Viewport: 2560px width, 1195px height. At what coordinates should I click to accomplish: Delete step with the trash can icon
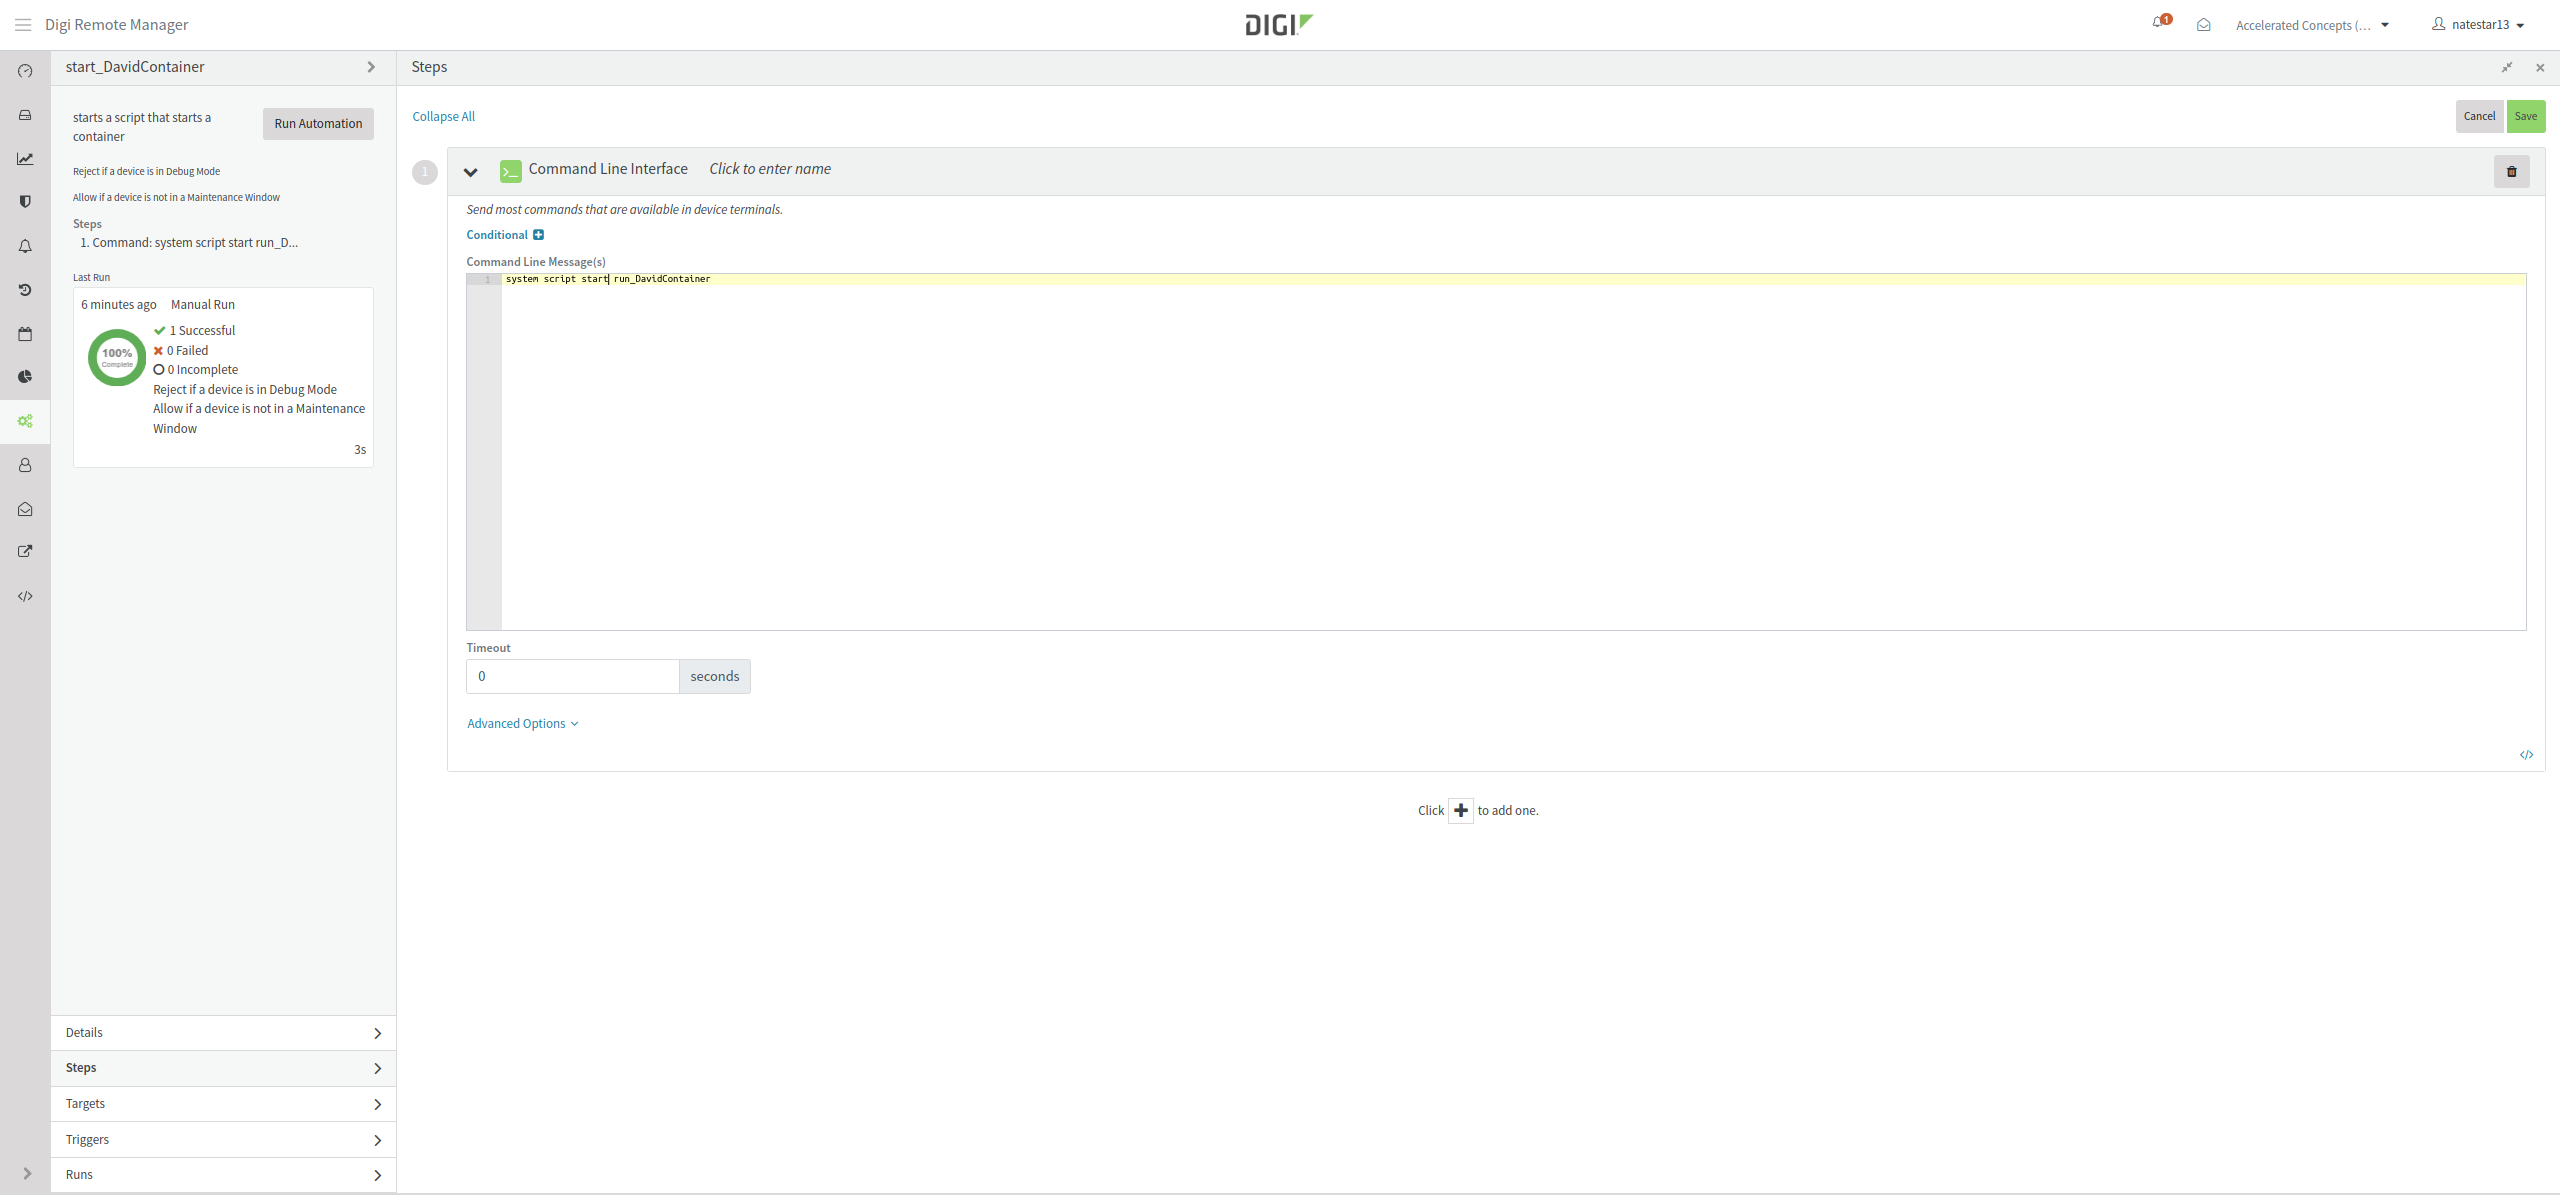tap(2511, 171)
